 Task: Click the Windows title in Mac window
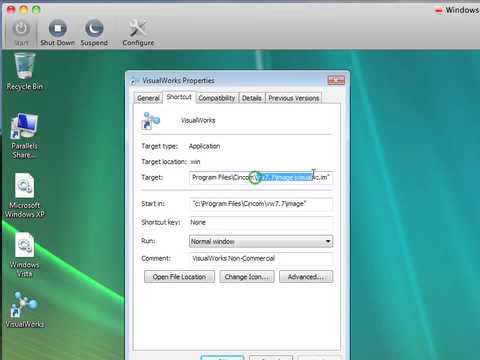point(462,10)
